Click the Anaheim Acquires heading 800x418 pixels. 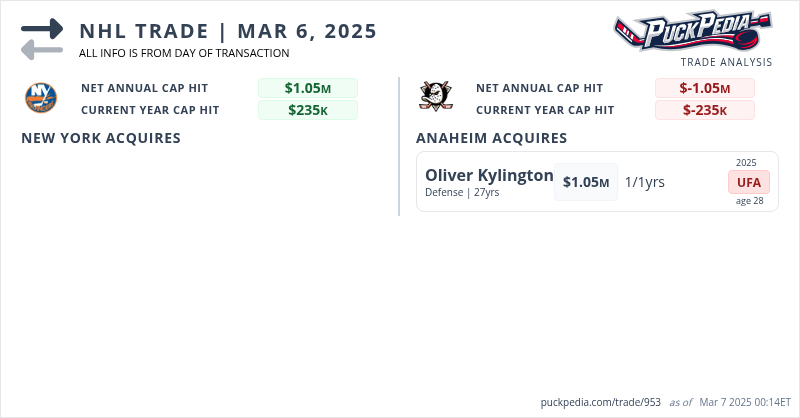point(492,138)
